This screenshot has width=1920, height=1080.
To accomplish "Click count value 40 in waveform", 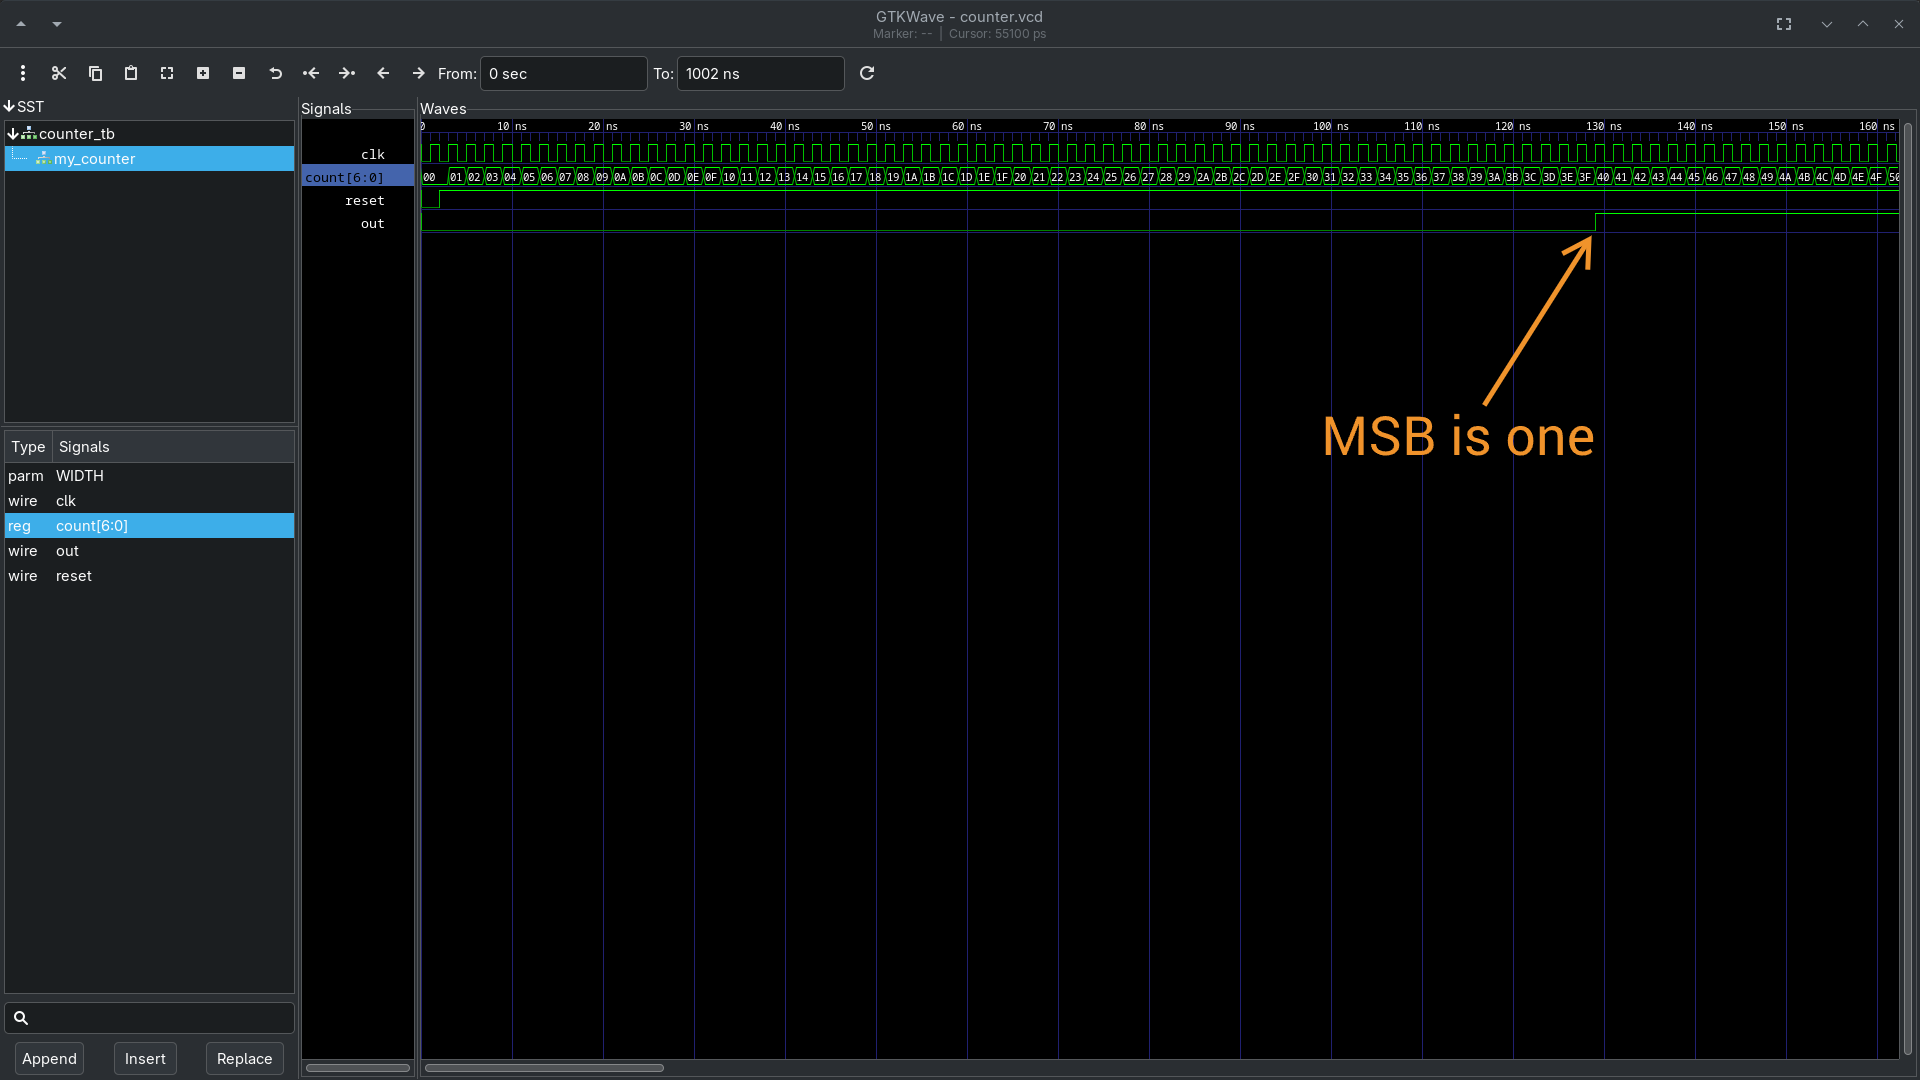I will [1604, 177].
